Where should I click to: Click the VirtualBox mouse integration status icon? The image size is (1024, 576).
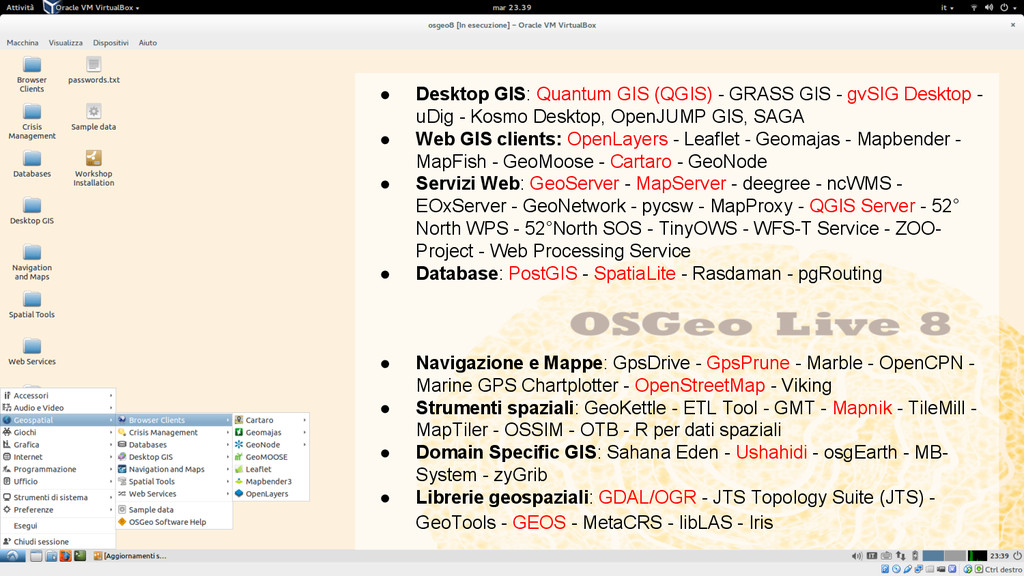click(x=968, y=569)
